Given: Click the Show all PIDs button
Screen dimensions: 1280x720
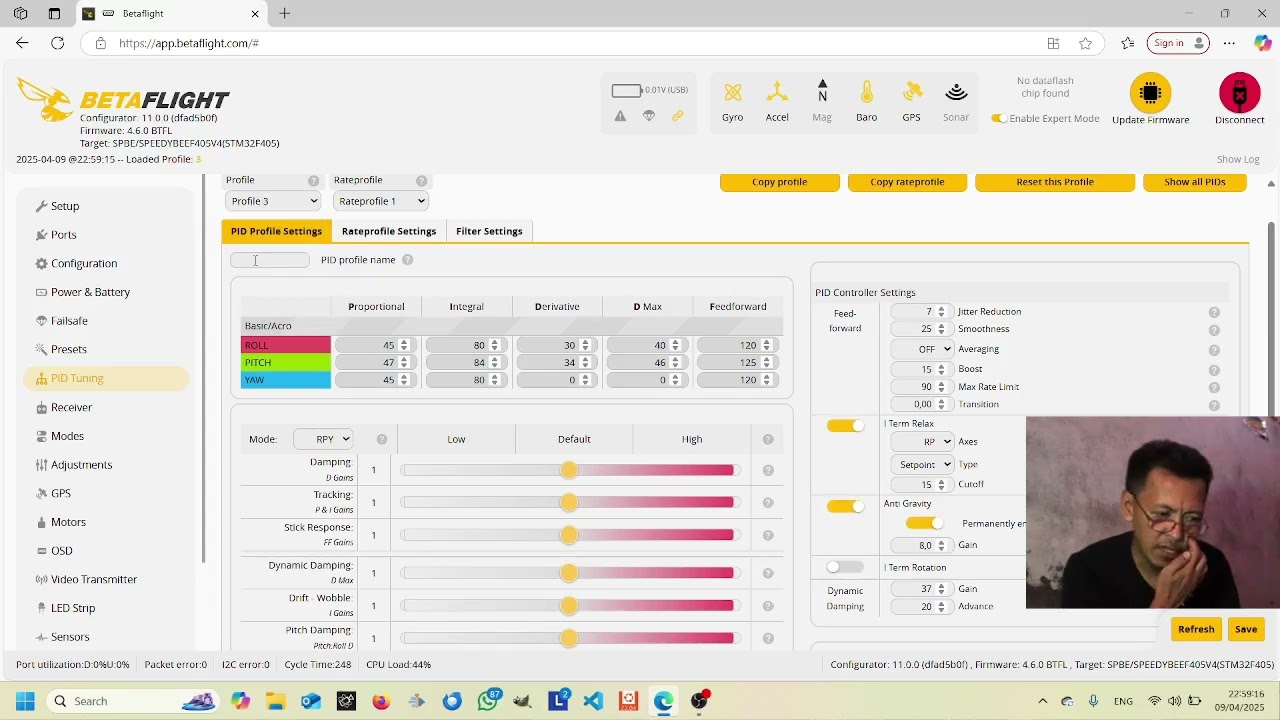Looking at the screenshot, I should (1195, 182).
